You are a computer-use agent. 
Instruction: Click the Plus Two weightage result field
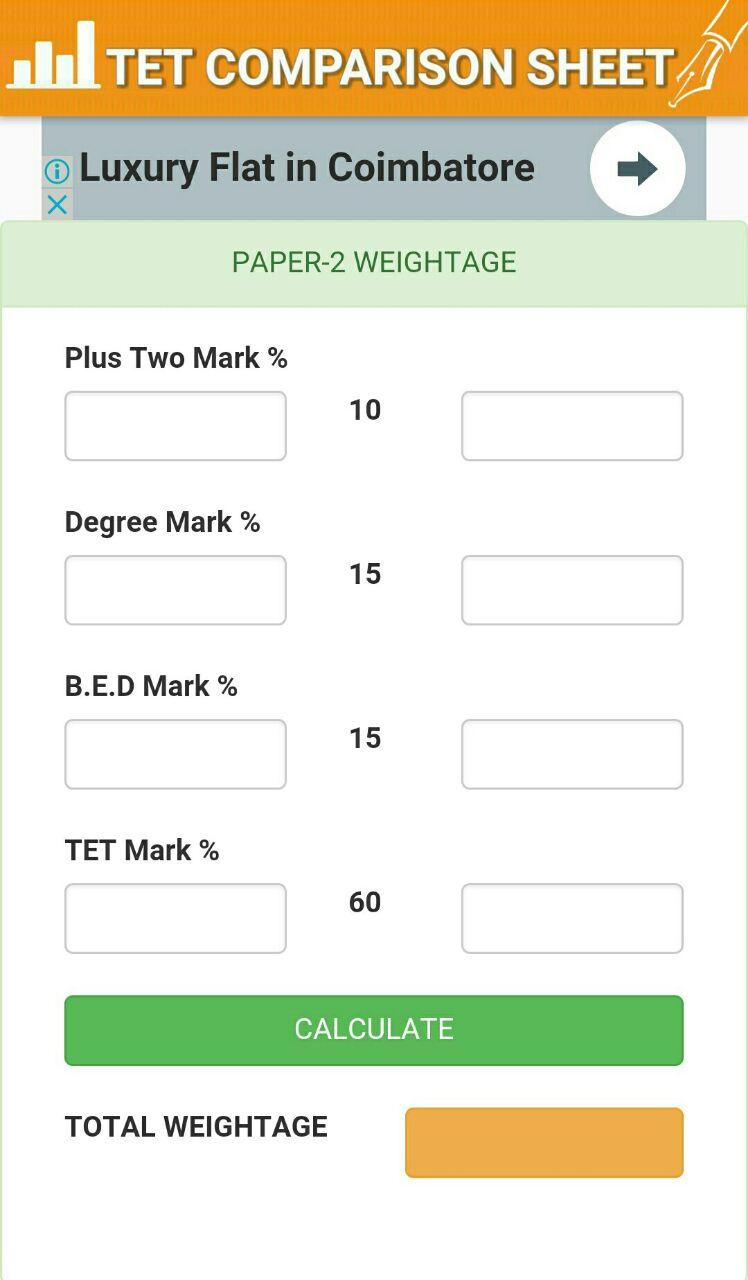(572, 426)
